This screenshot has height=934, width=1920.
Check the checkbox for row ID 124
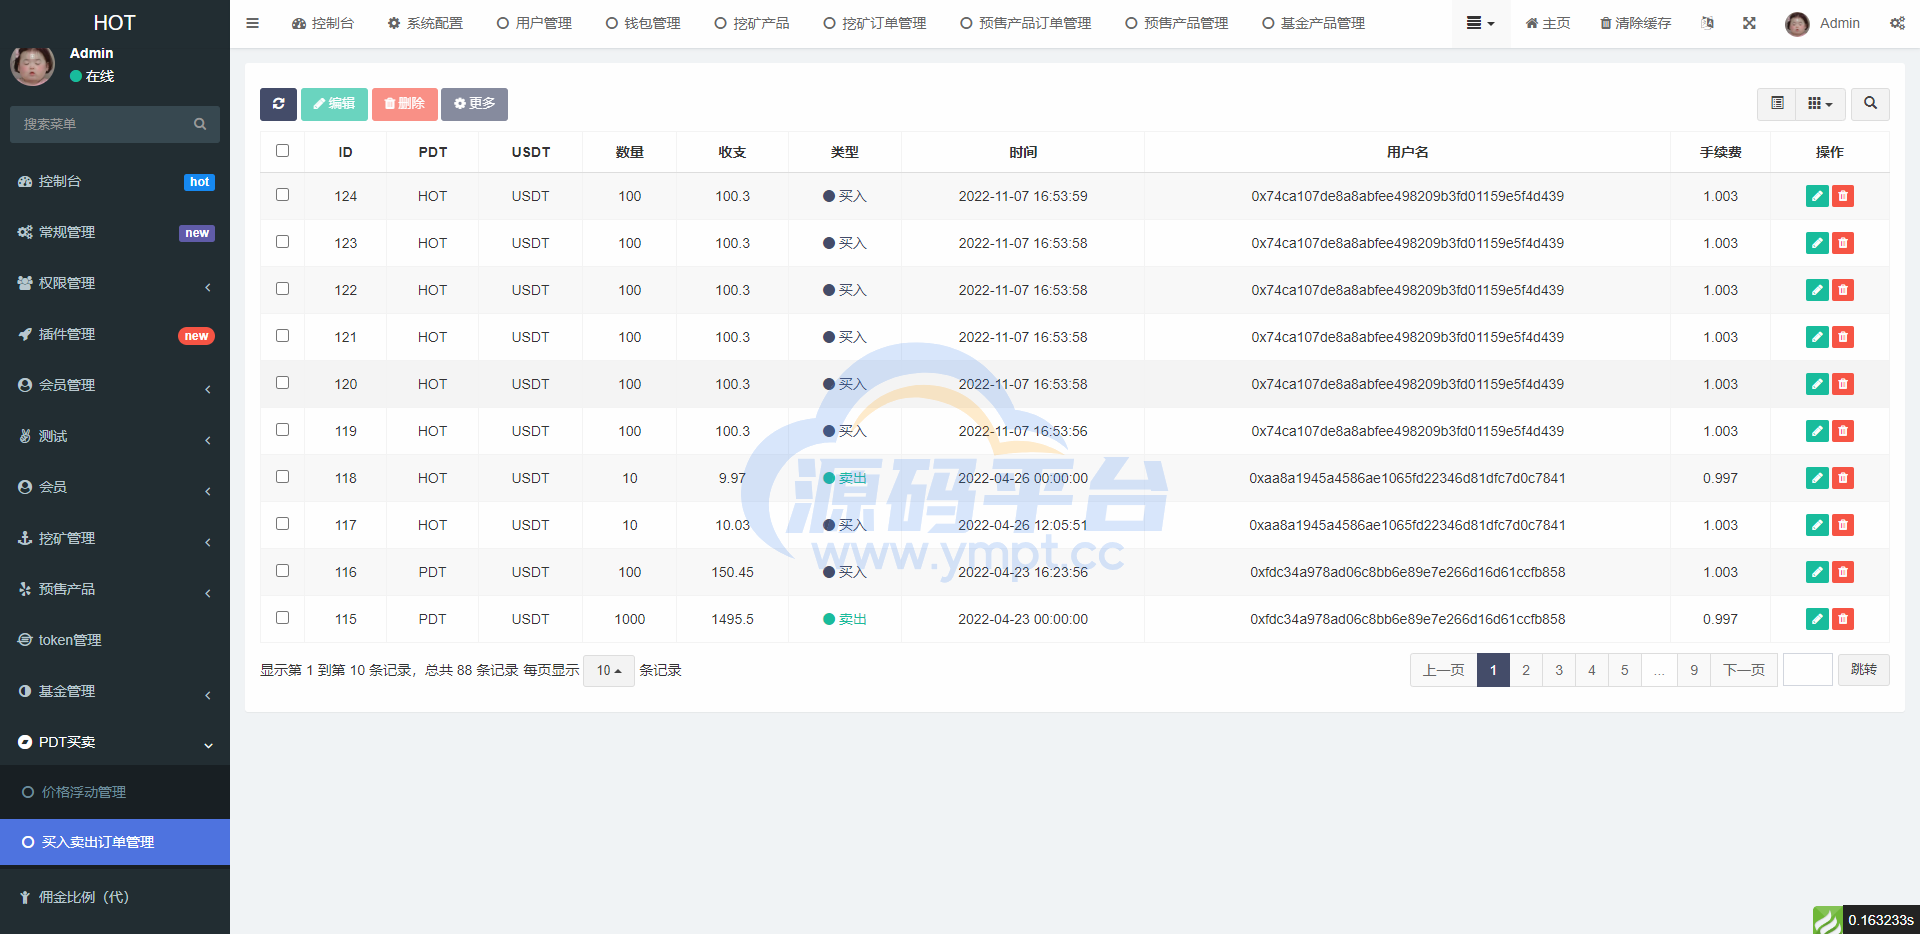click(282, 195)
